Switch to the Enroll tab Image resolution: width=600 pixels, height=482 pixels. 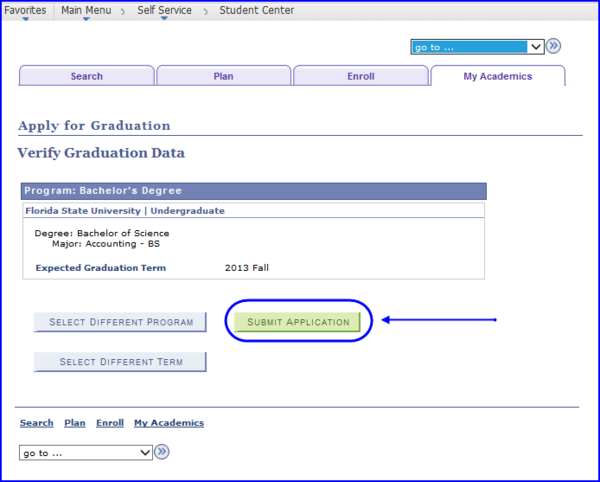tap(360, 76)
